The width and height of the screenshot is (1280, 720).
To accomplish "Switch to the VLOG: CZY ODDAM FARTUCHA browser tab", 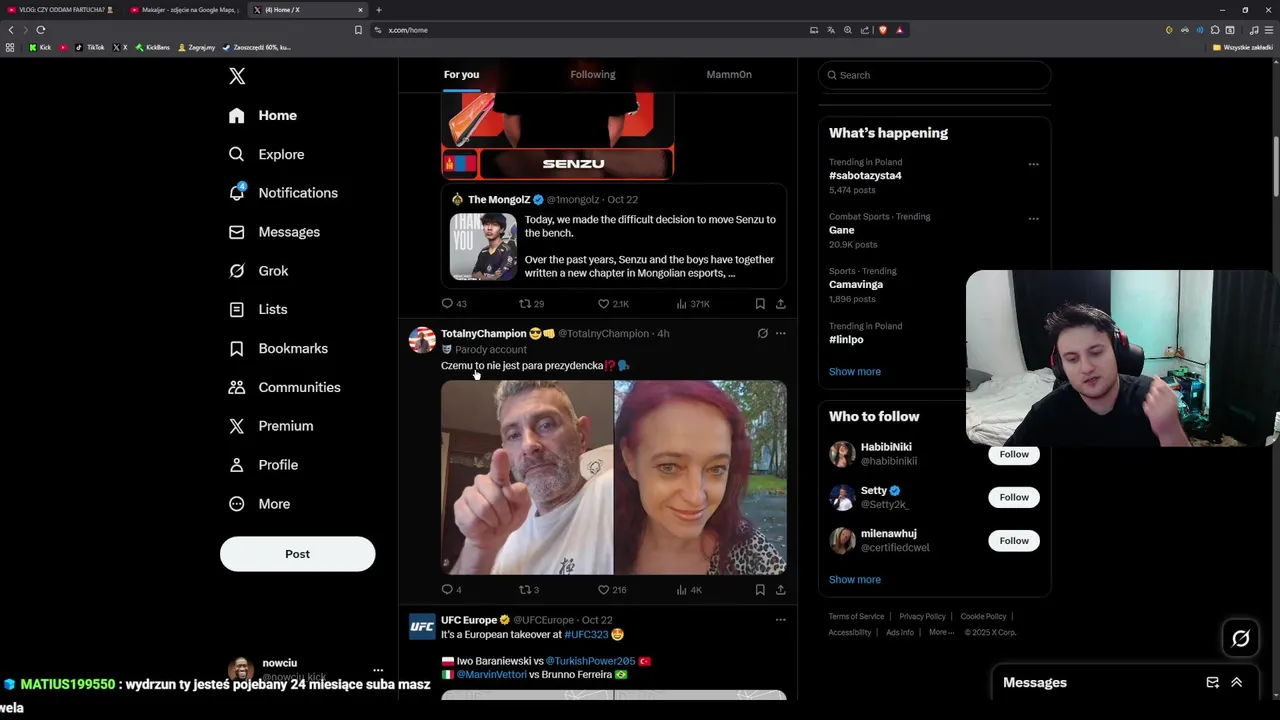I will (x=62, y=10).
